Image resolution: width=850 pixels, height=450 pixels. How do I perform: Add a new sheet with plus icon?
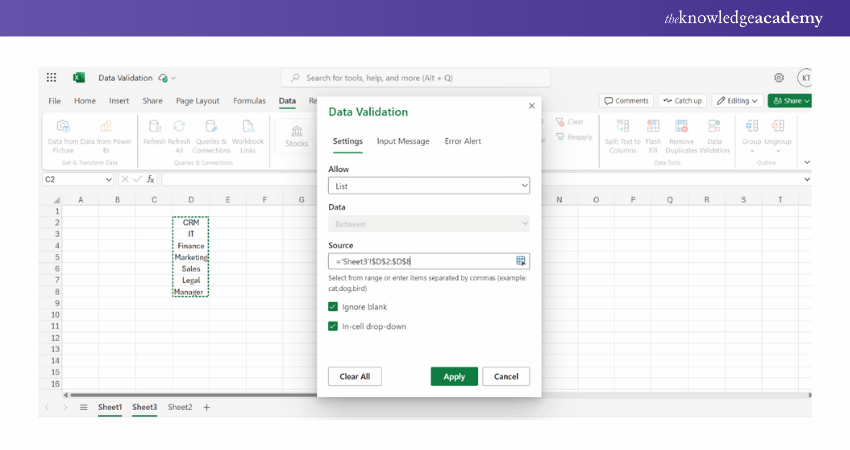(207, 407)
